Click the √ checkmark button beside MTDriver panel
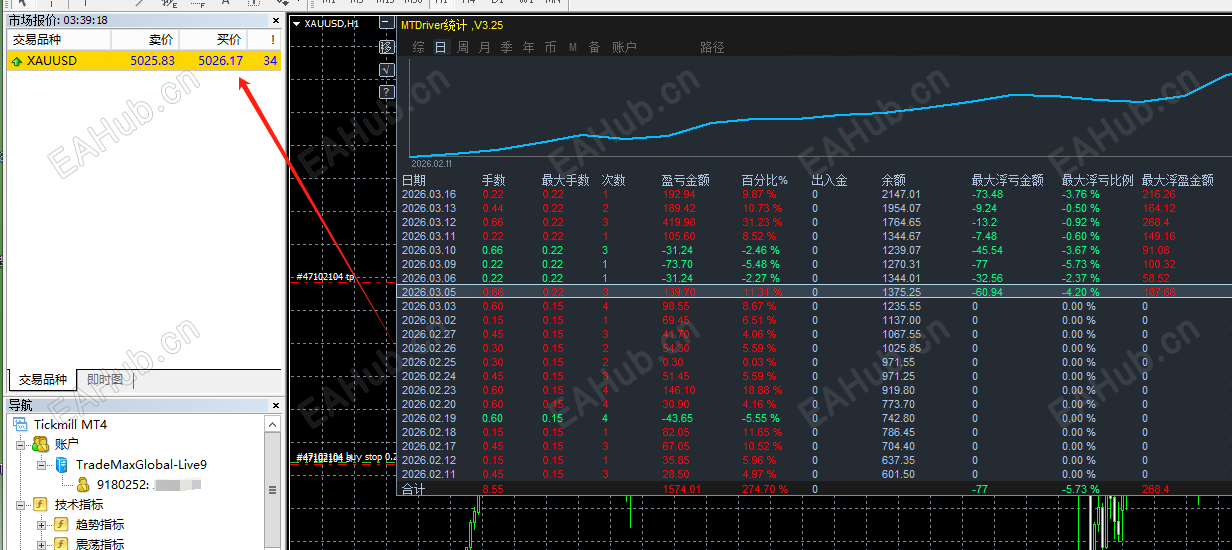This screenshot has width=1232, height=550. click(387, 70)
